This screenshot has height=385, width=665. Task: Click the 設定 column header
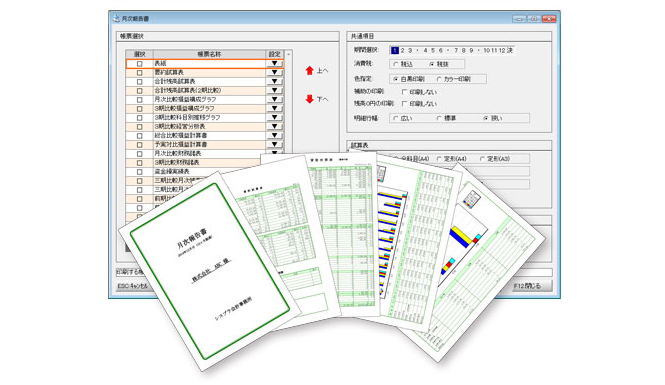pos(275,54)
